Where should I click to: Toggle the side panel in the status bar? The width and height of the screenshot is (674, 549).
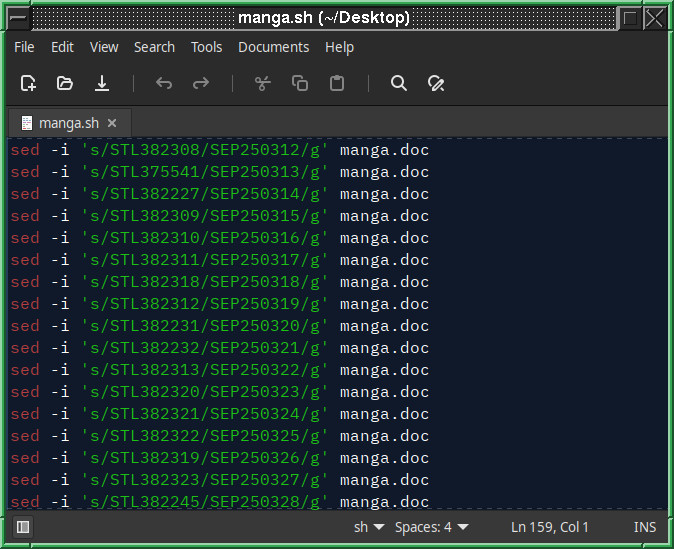coord(23,527)
